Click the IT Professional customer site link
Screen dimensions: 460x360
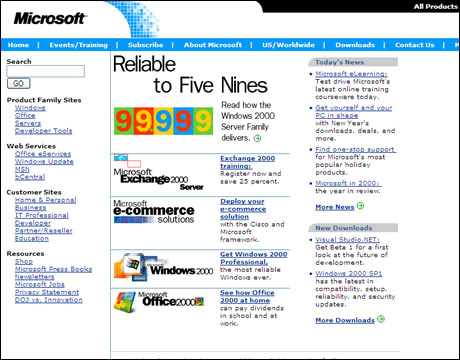coord(42,215)
